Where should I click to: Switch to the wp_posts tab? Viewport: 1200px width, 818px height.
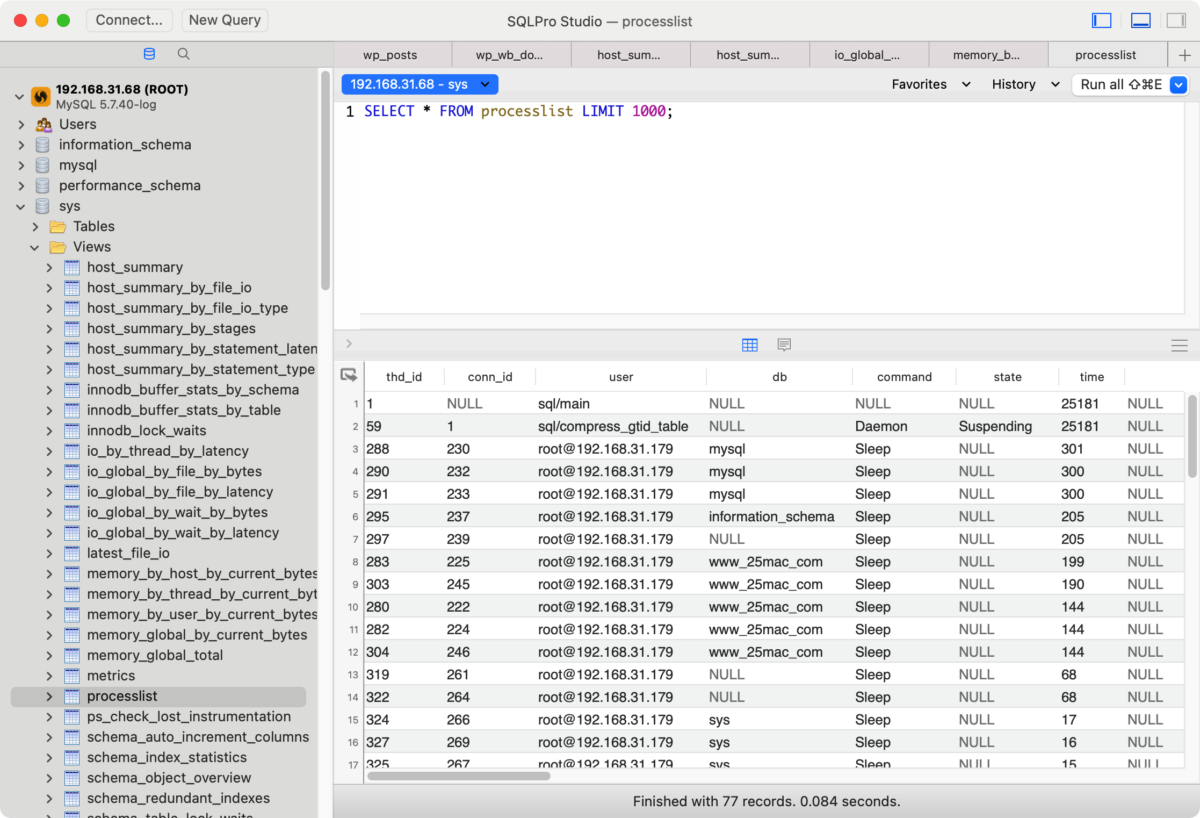pyautogui.click(x=391, y=55)
